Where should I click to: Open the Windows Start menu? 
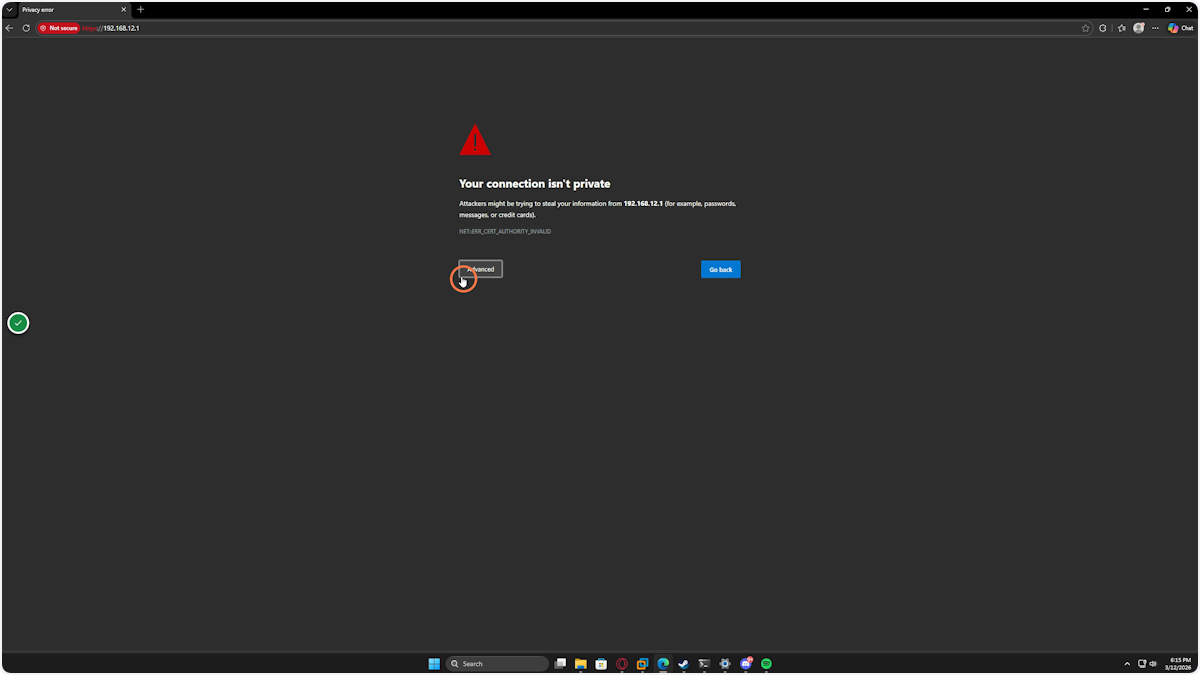[433, 663]
